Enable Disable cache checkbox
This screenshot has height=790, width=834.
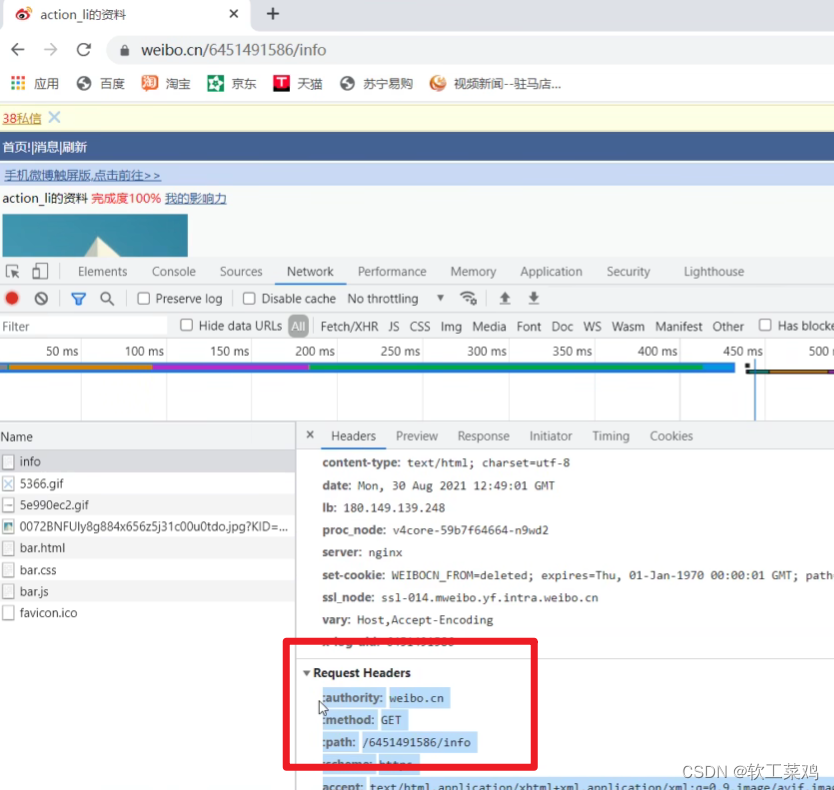tap(249, 298)
